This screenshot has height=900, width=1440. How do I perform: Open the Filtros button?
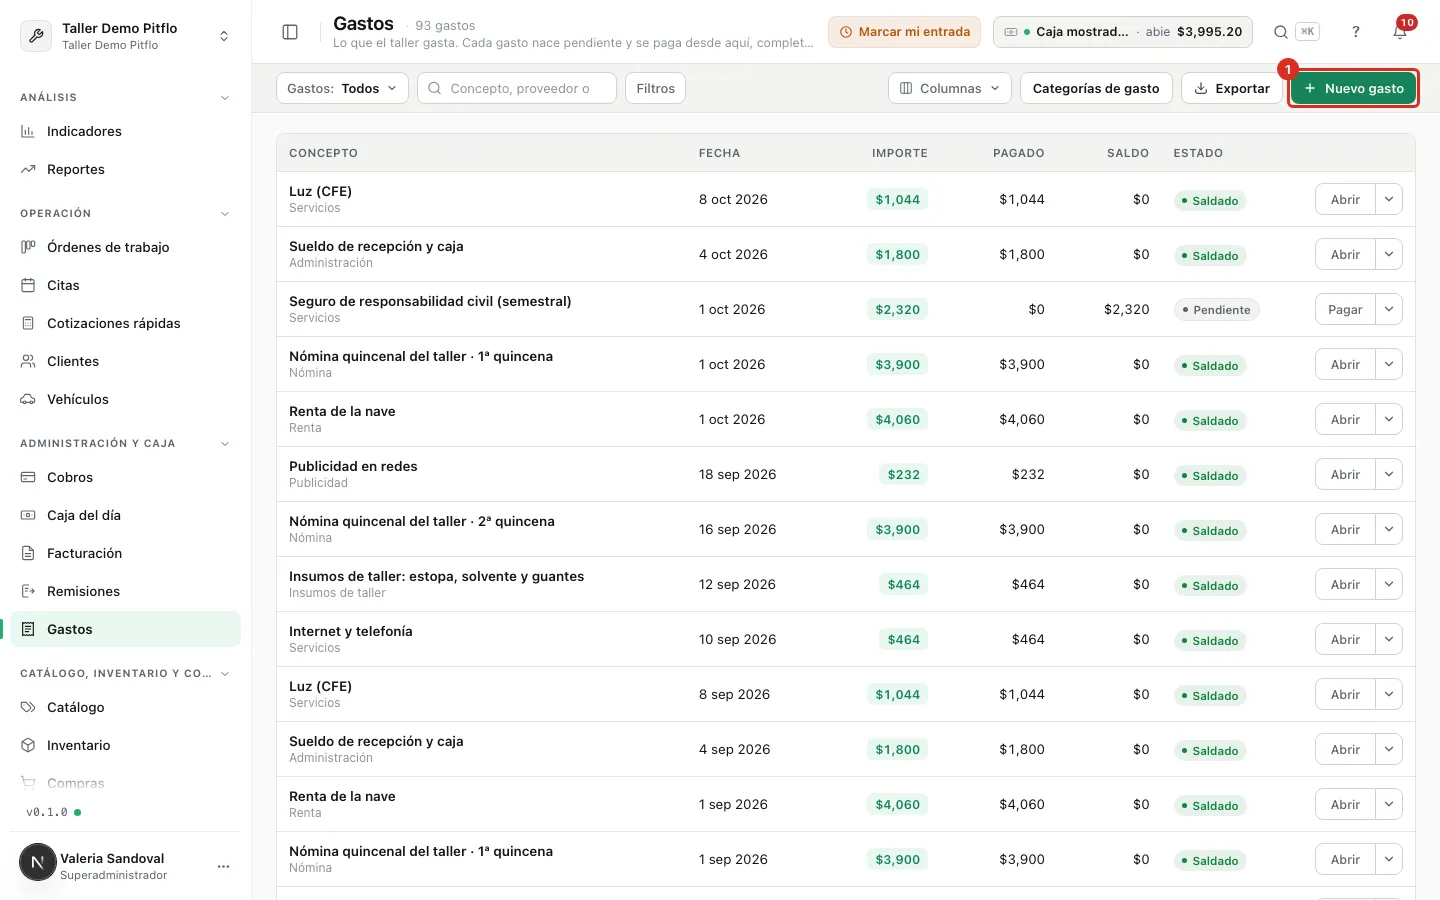pyautogui.click(x=655, y=88)
